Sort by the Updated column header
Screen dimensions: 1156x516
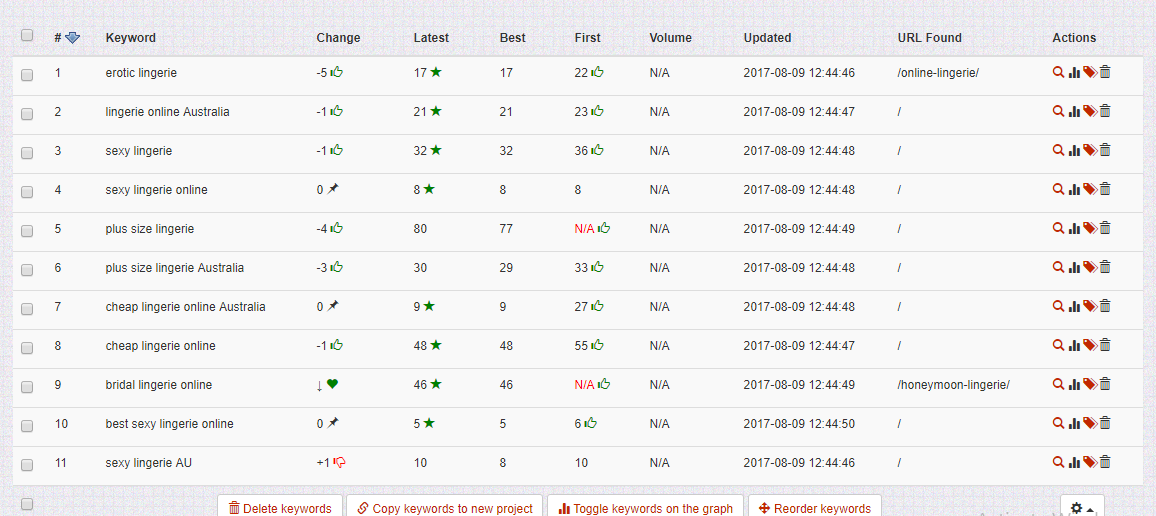tap(767, 38)
